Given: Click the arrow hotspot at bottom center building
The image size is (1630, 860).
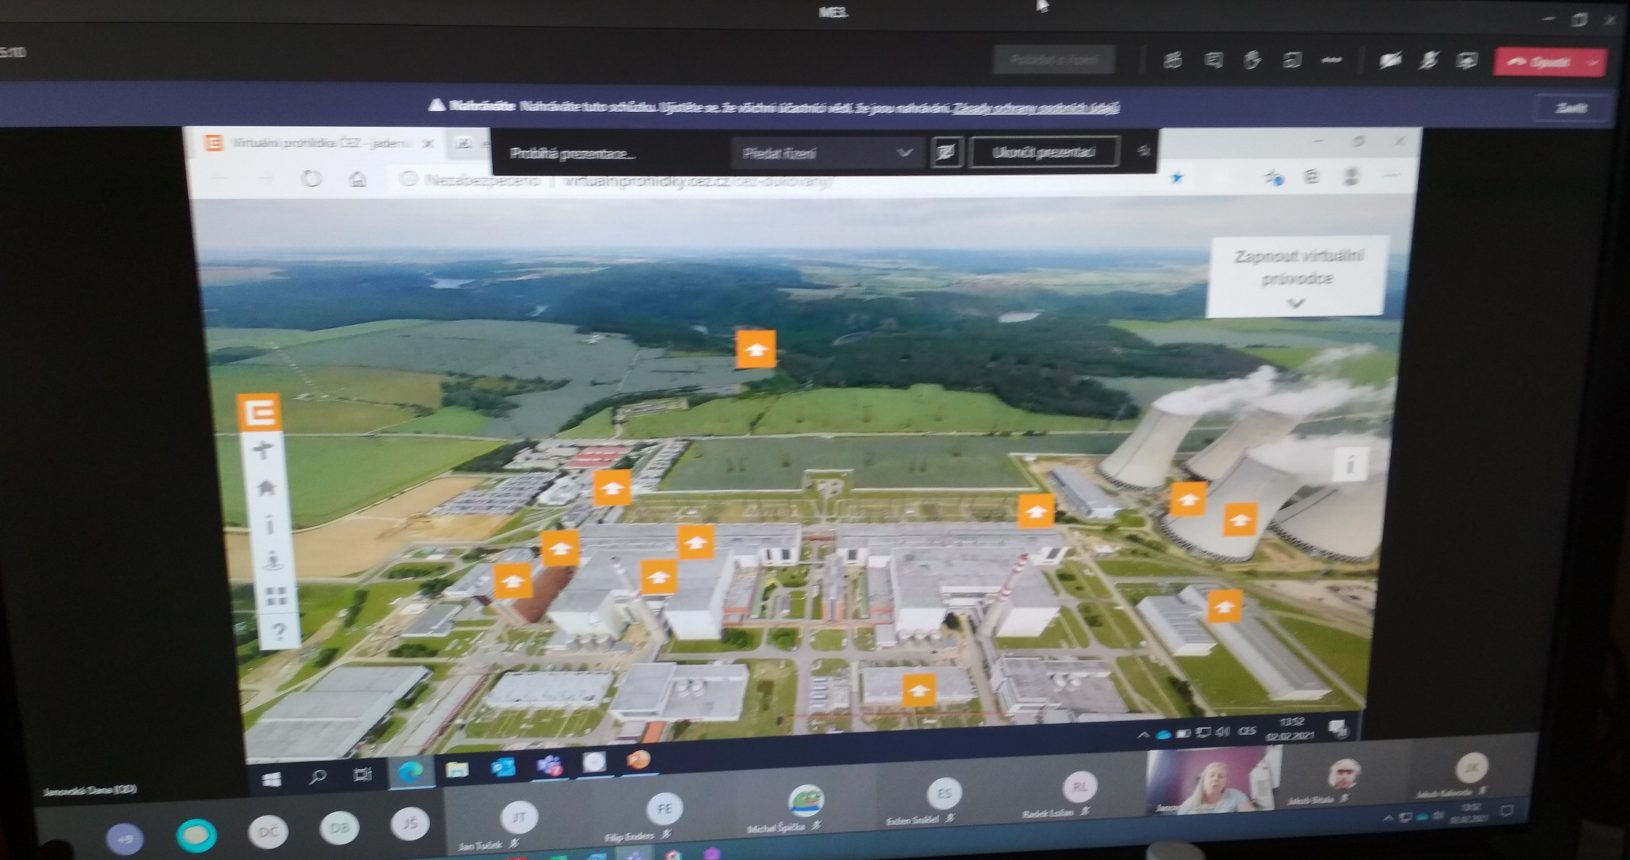Looking at the screenshot, I should (x=918, y=690).
